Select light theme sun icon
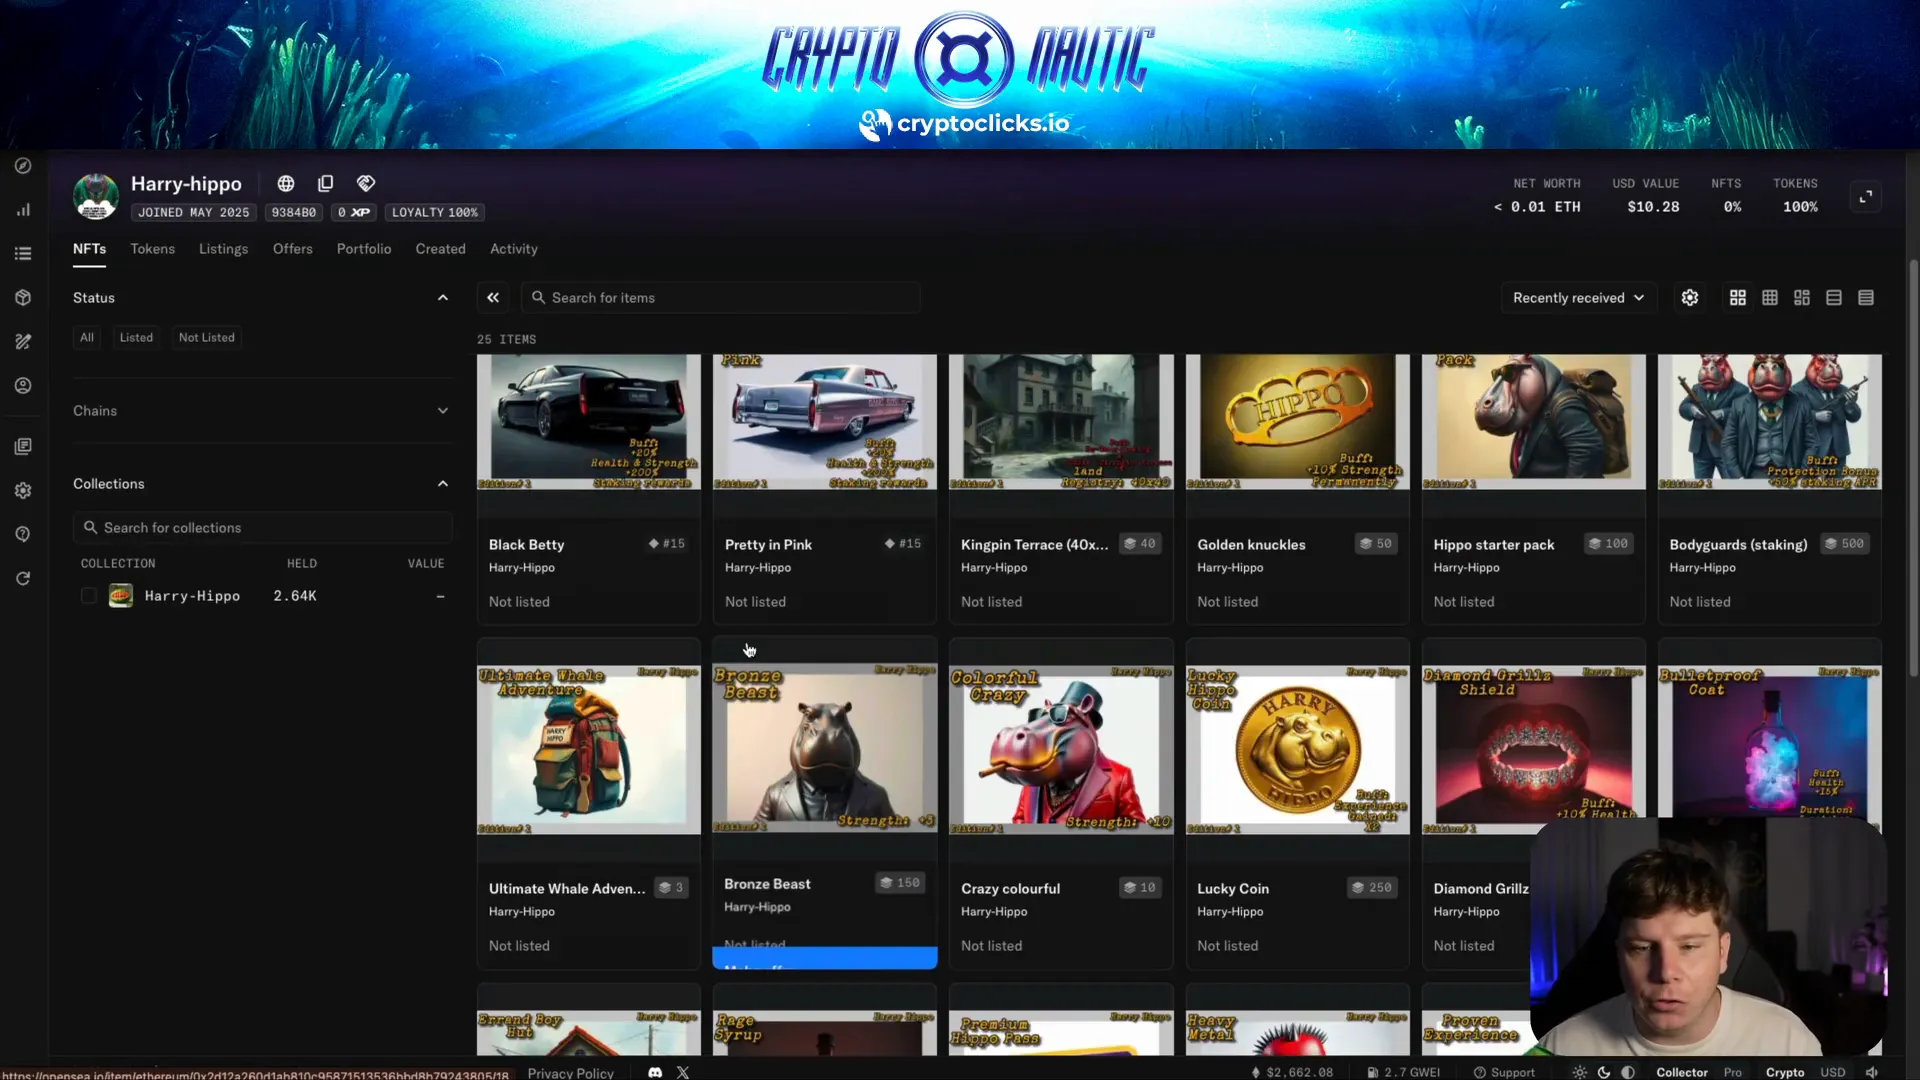The height and width of the screenshot is (1080, 1920). (x=1579, y=1072)
